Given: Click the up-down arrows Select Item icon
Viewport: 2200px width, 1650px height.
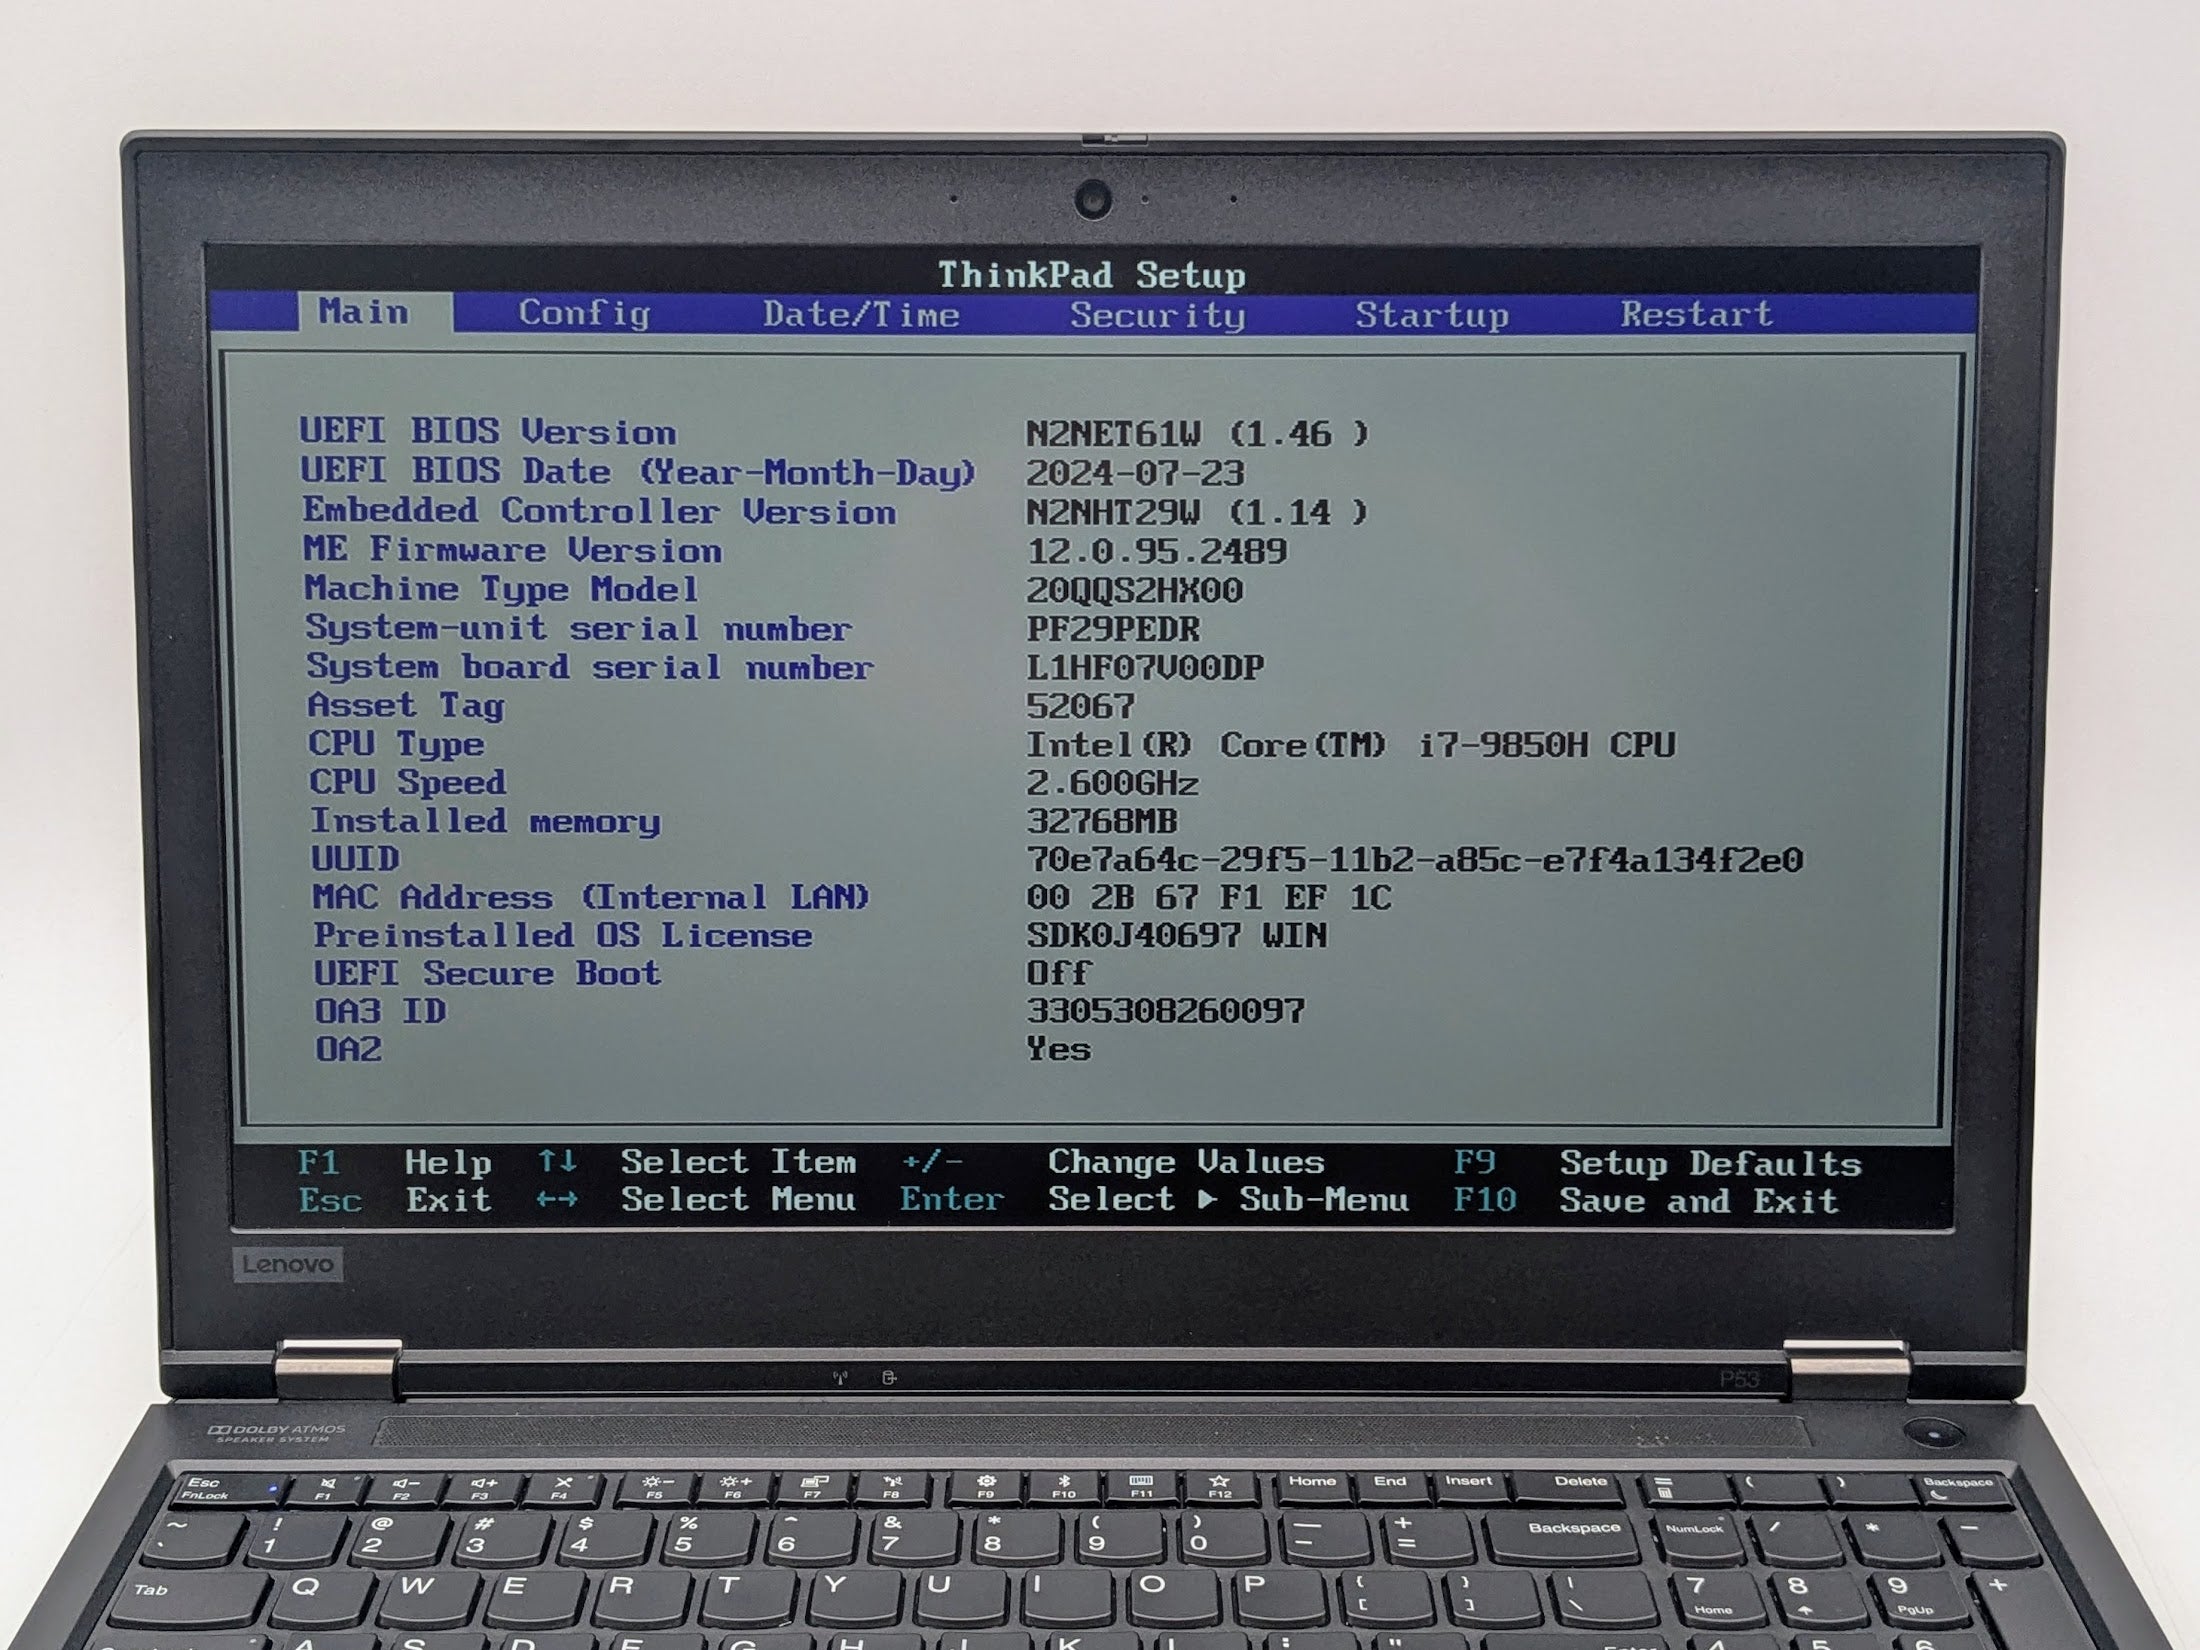Looking at the screenshot, I should point(557,1161).
